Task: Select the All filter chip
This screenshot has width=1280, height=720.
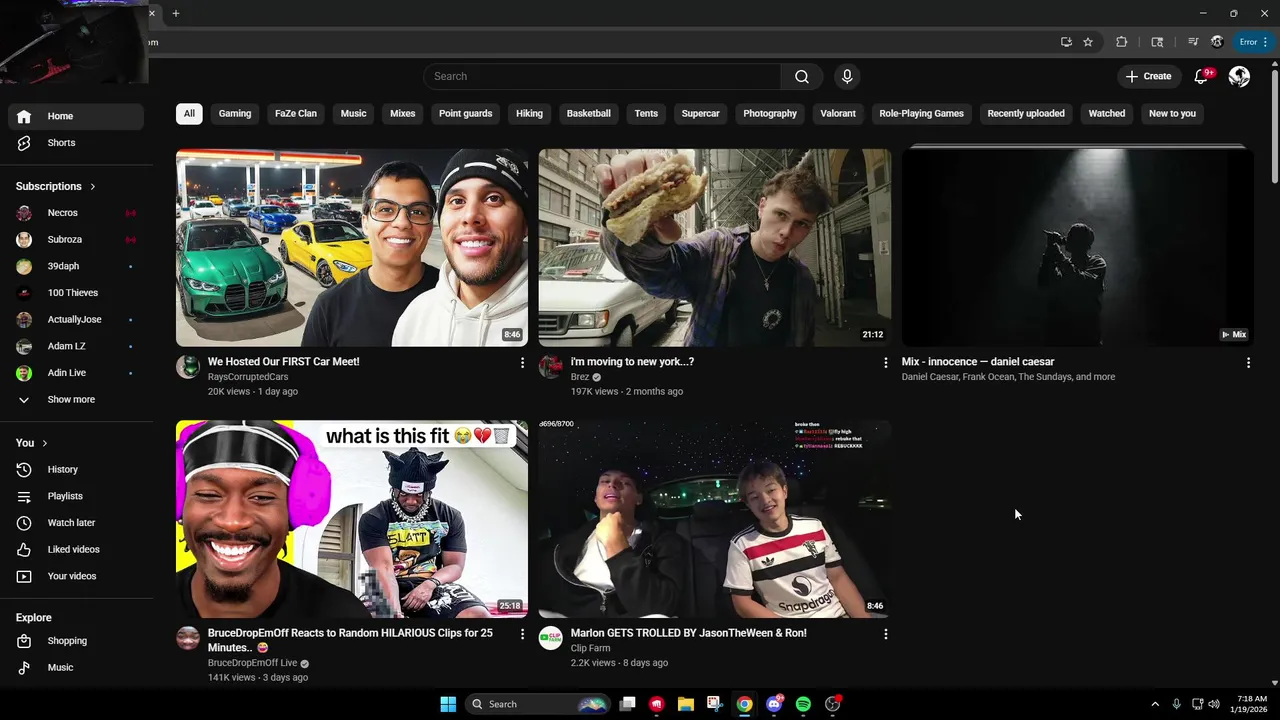Action: click(189, 114)
